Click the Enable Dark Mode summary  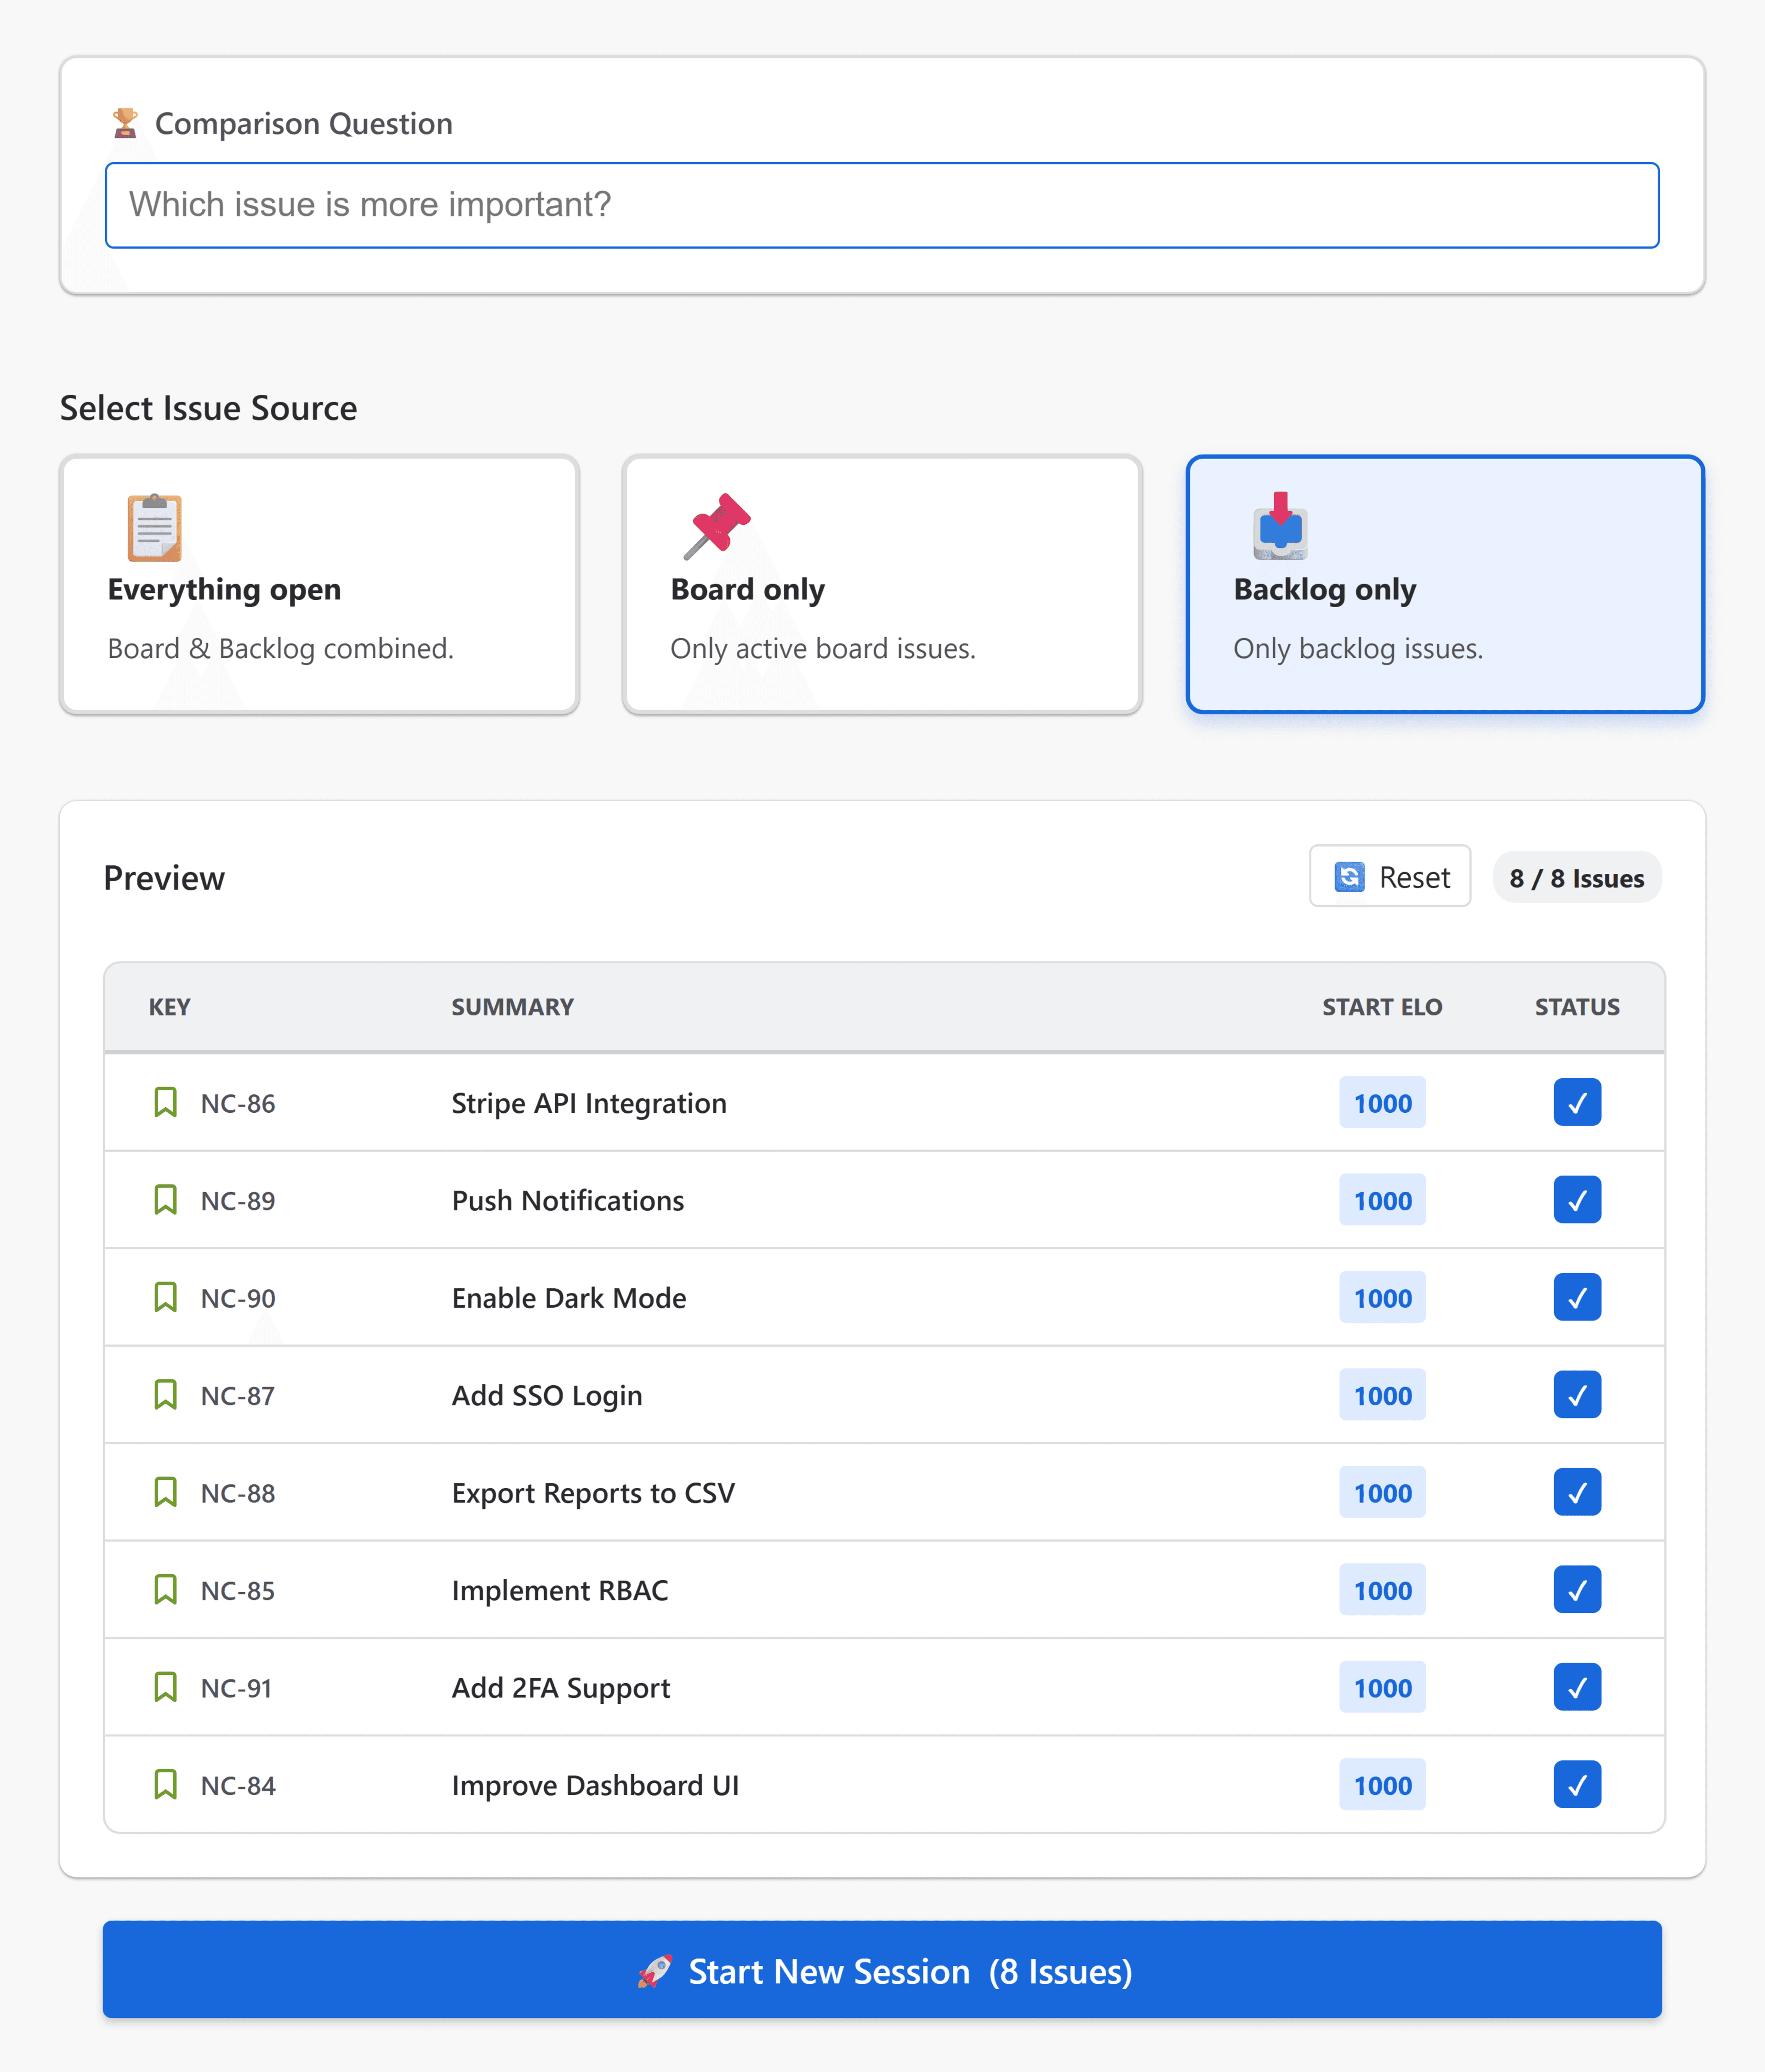point(569,1298)
